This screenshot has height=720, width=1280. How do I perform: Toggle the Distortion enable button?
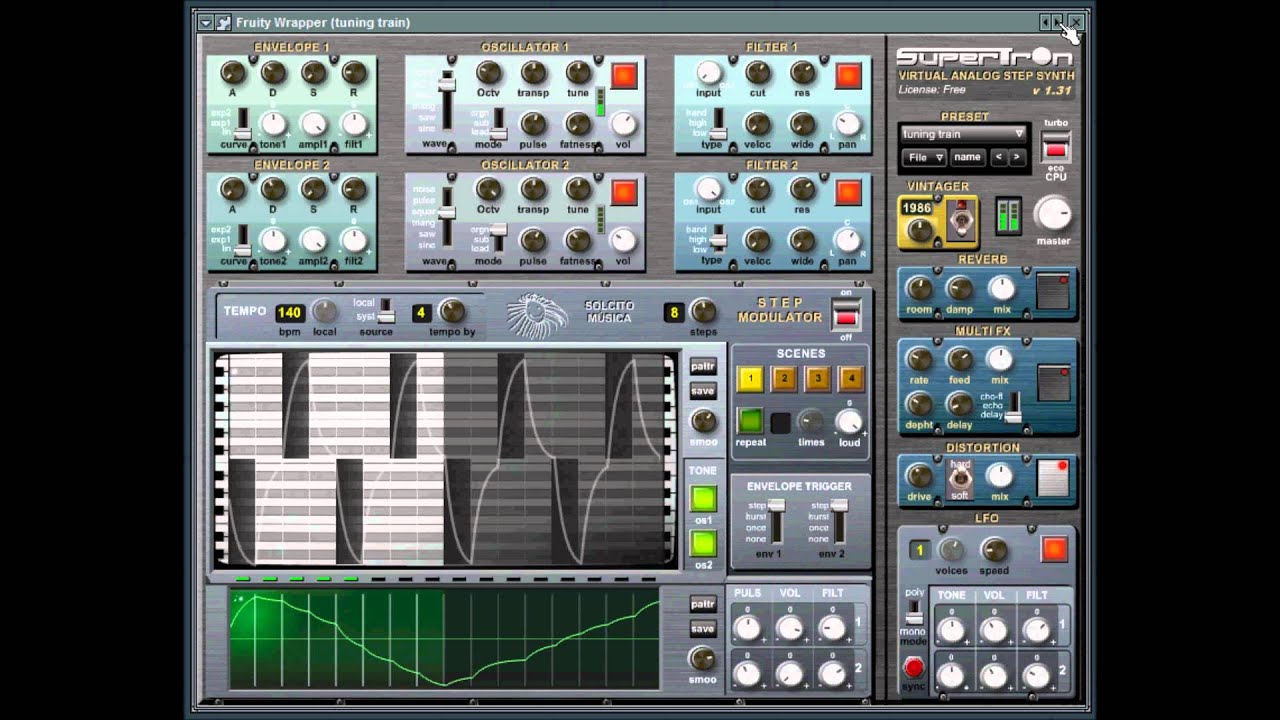[x=1053, y=477]
